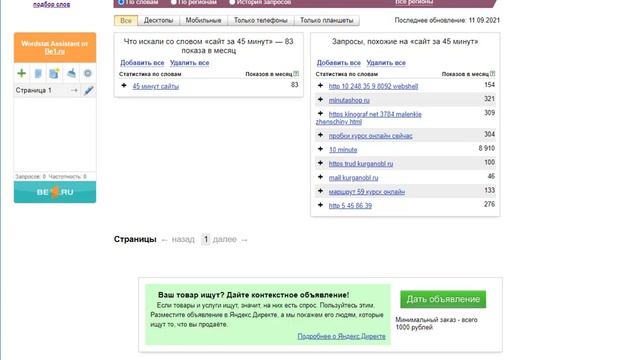Image resolution: width=640 pixels, height=360 pixels.
Task: Click 'Удалить все' in the left results block
Action: [189, 63]
